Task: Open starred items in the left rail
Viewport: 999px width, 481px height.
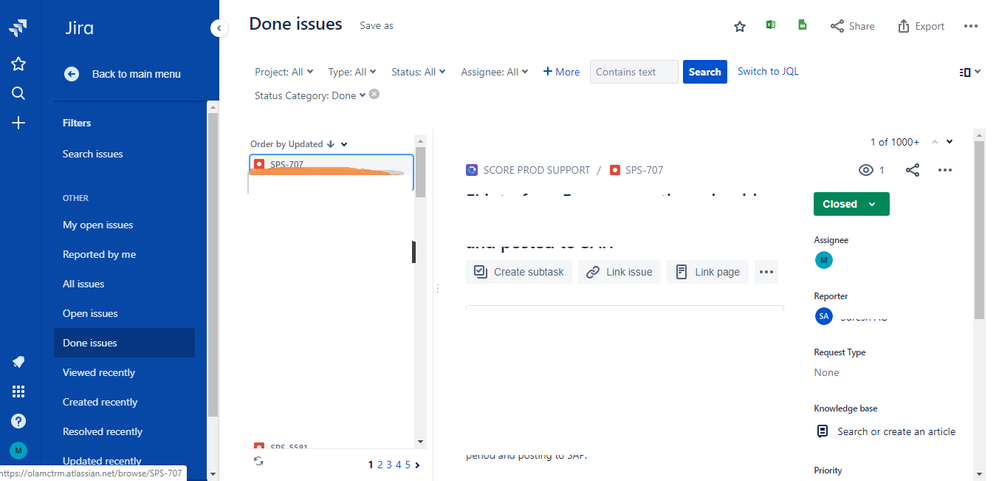Action: tap(18, 64)
